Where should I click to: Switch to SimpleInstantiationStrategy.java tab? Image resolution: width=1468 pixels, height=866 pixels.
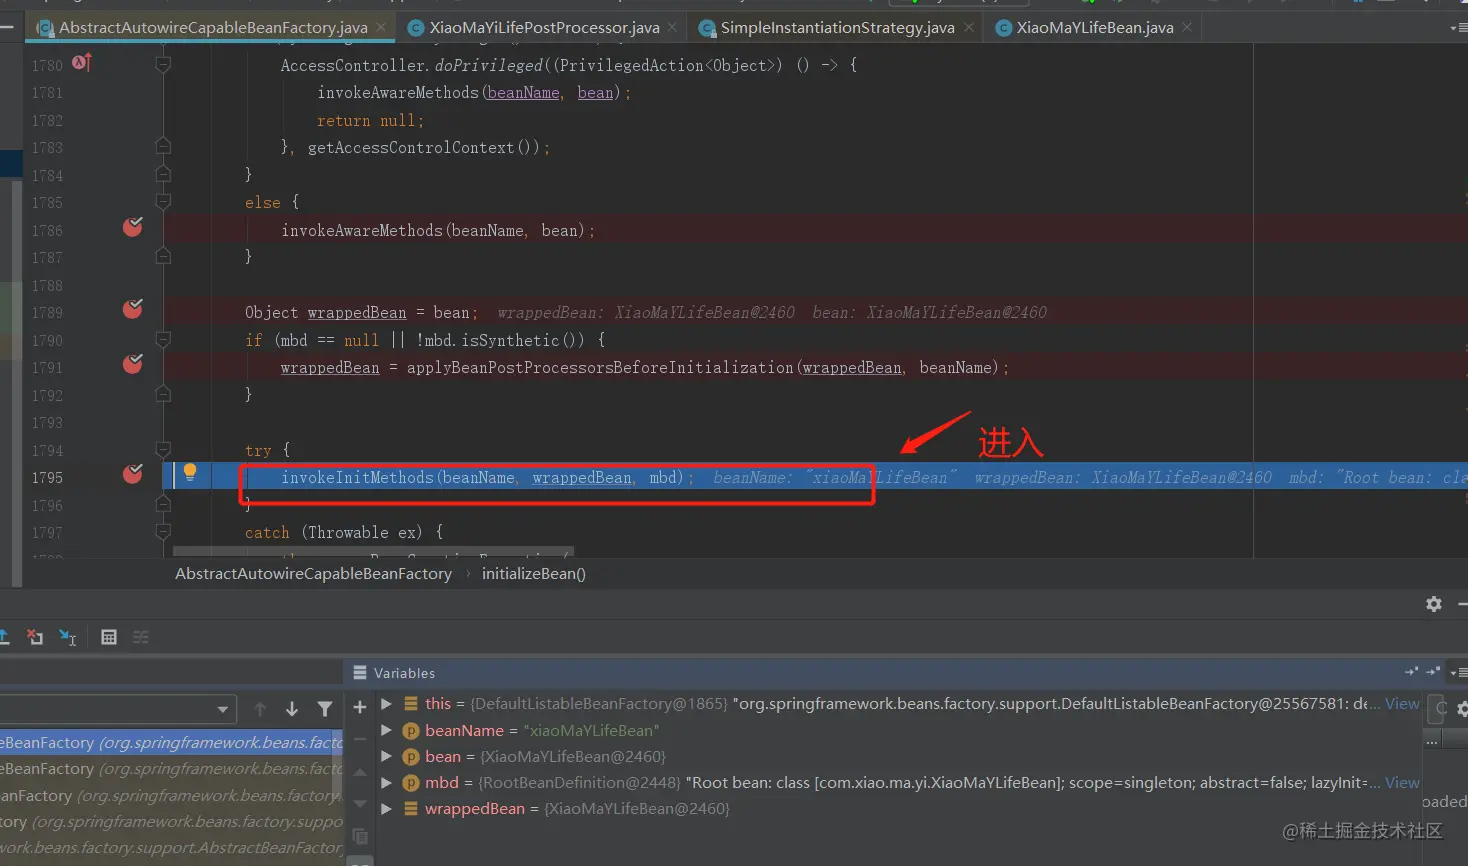[x=837, y=28]
